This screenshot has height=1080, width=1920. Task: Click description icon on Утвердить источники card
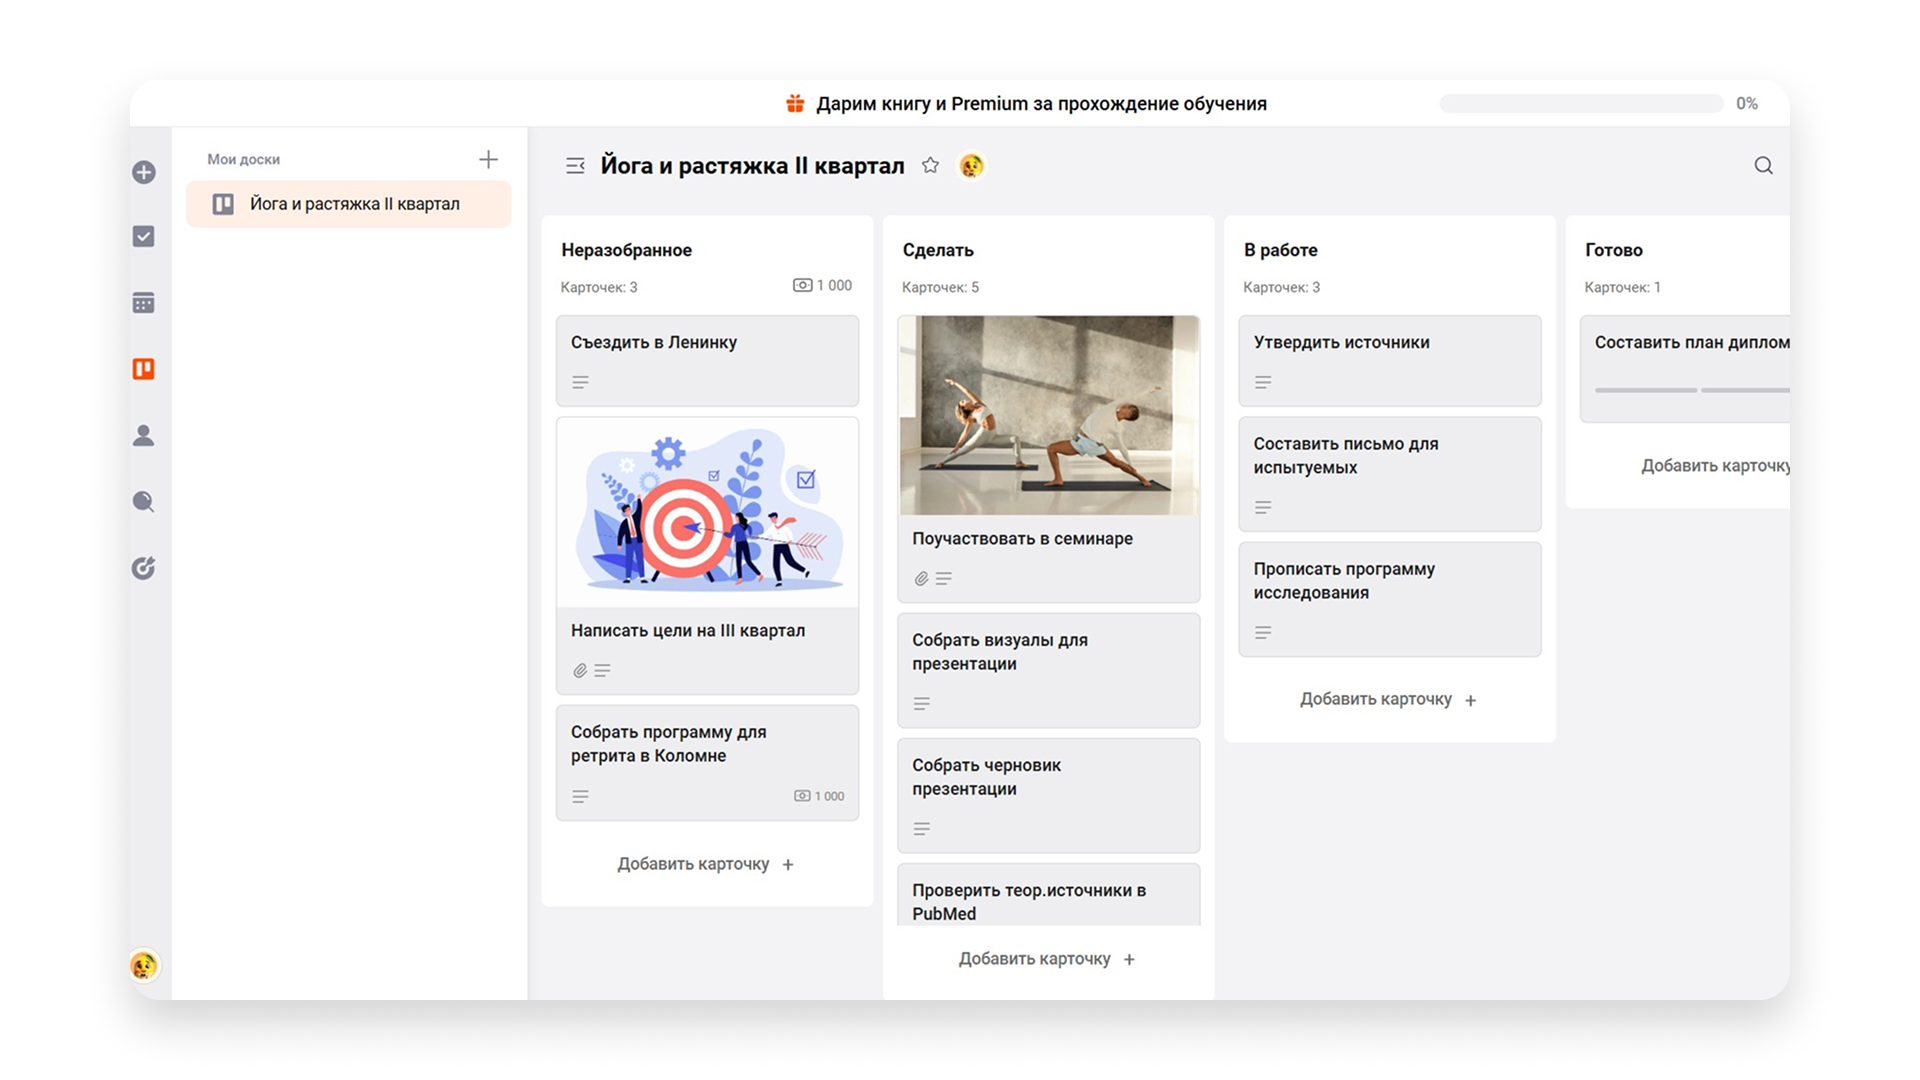[1263, 382]
